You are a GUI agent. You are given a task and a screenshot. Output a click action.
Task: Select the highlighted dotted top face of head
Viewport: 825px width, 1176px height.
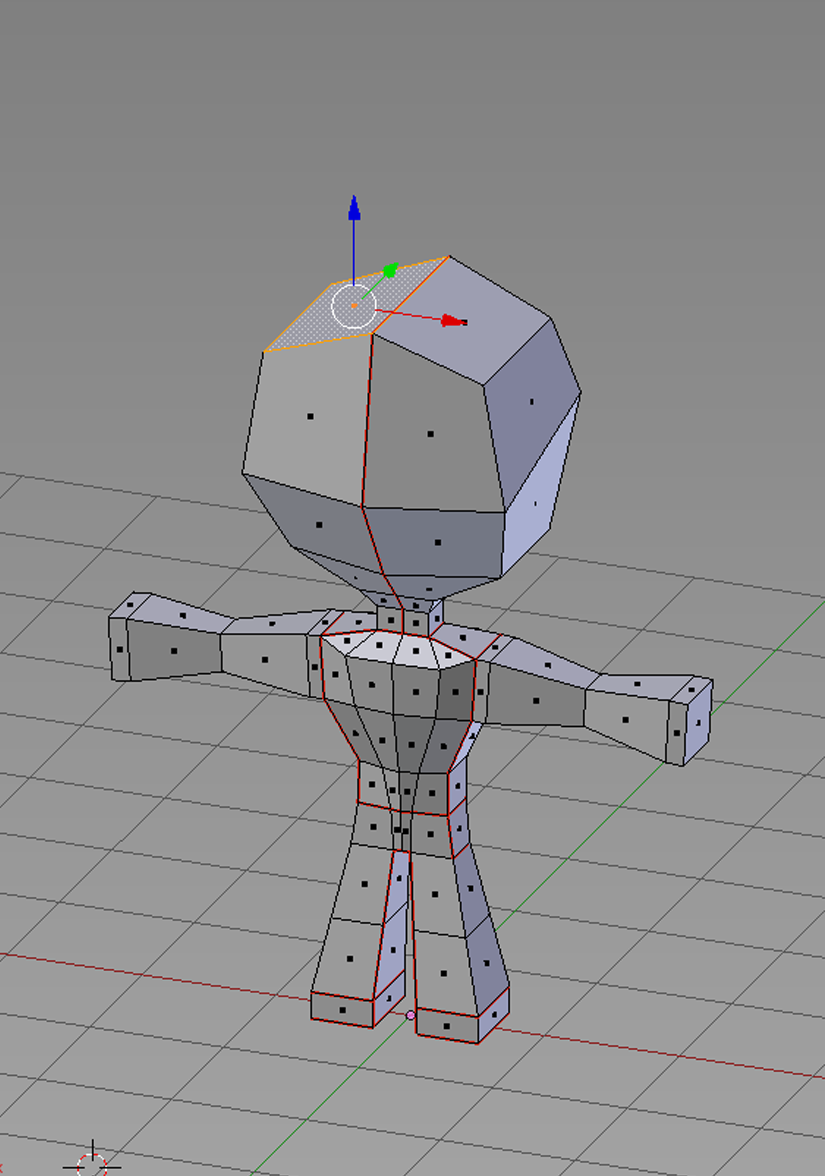310,320
